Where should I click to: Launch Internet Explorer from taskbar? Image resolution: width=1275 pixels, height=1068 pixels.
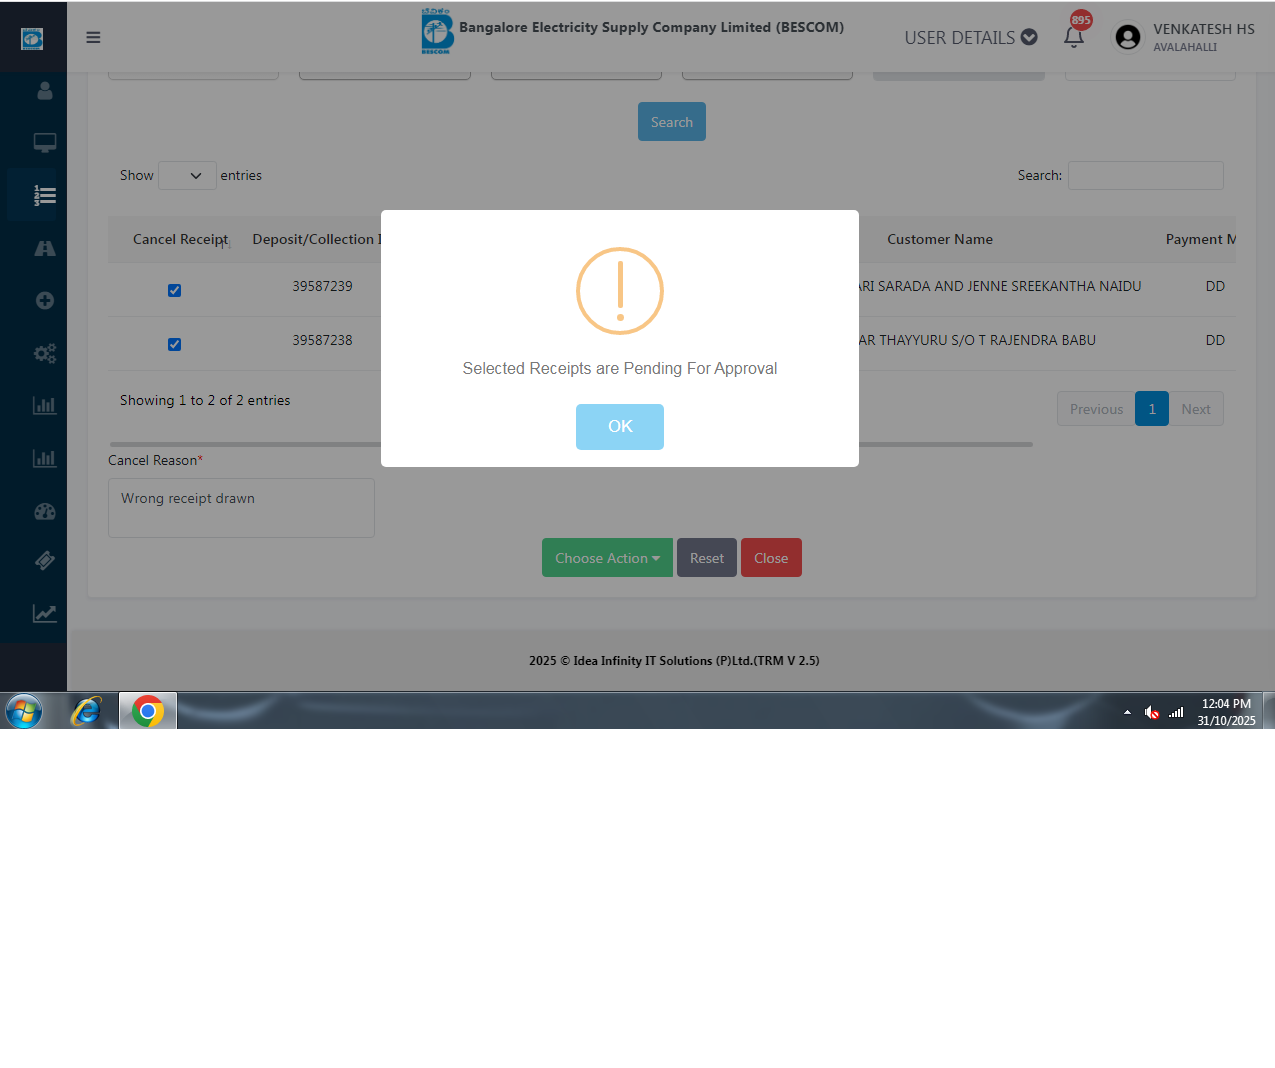click(x=87, y=711)
